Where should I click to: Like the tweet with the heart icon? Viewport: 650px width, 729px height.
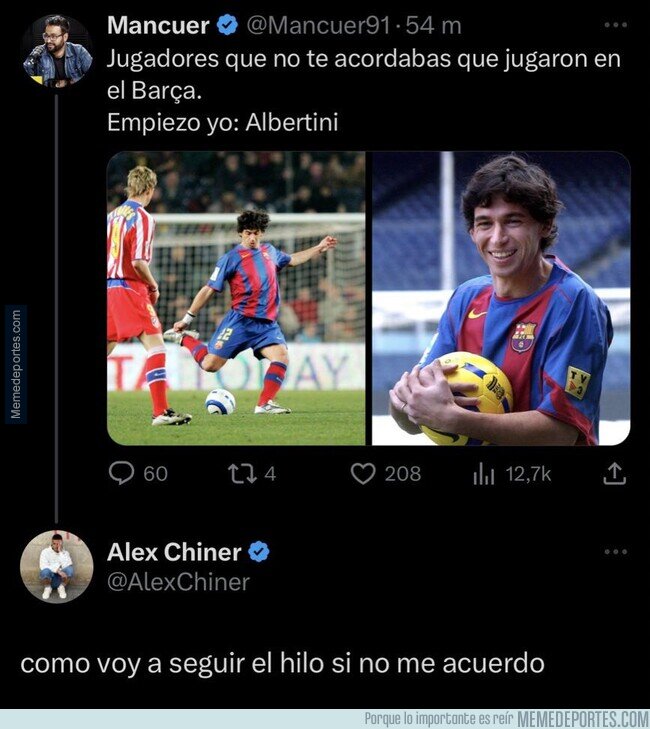(363, 474)
